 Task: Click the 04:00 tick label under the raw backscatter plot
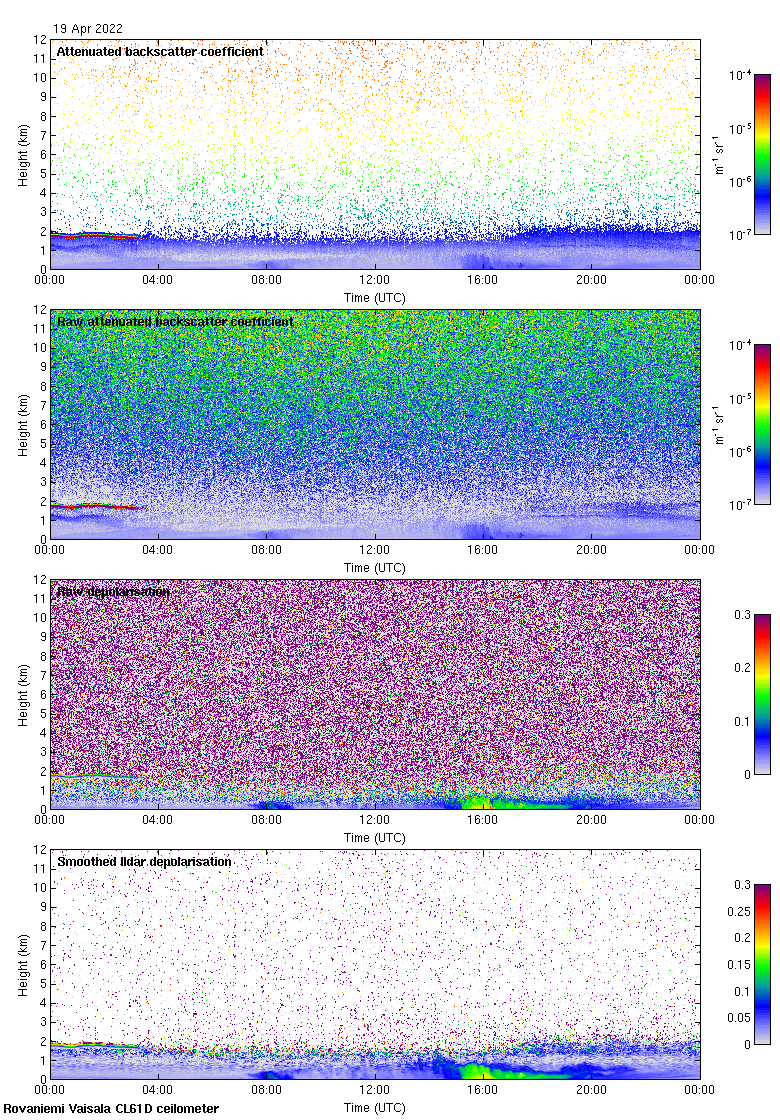tap(158, 551)
